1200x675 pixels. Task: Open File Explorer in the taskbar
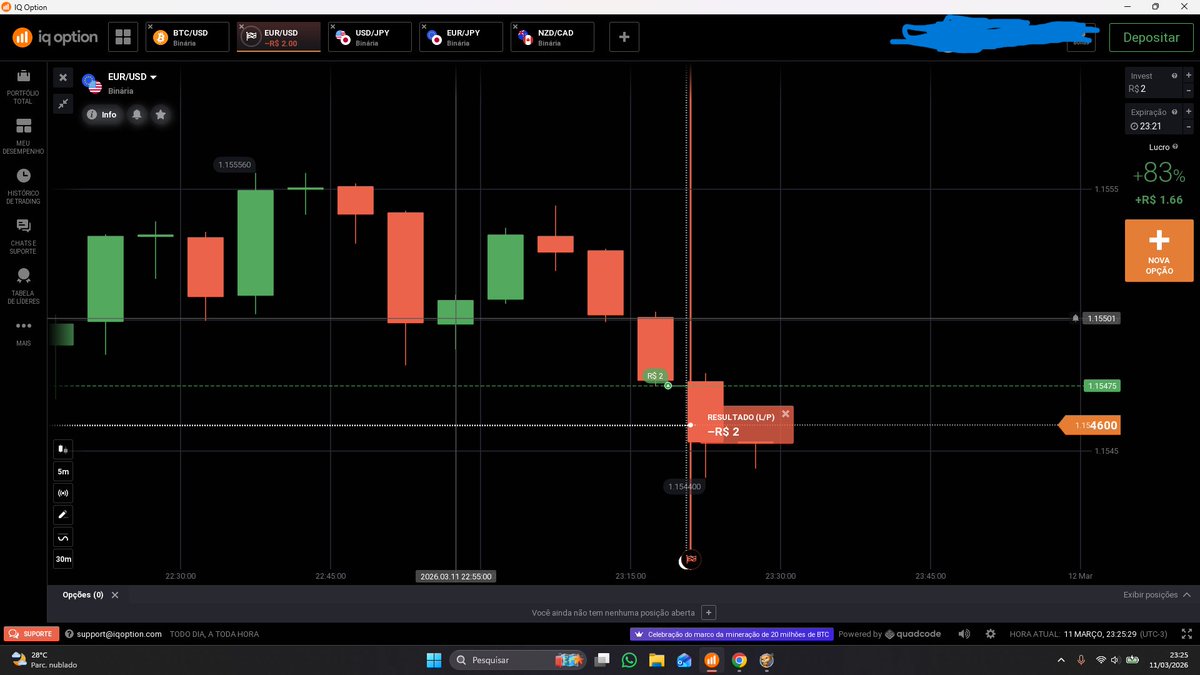tap(656, 660)
